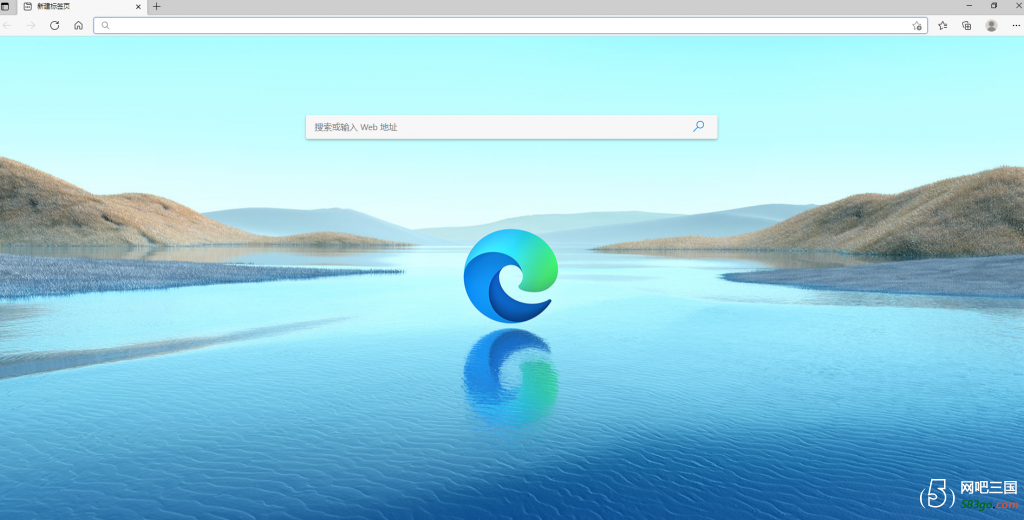The height and width of the screenshot is (520, 1024).
Task: Open a new tab with the plus button
Action: pyautogui.click(x=157, y=7)
